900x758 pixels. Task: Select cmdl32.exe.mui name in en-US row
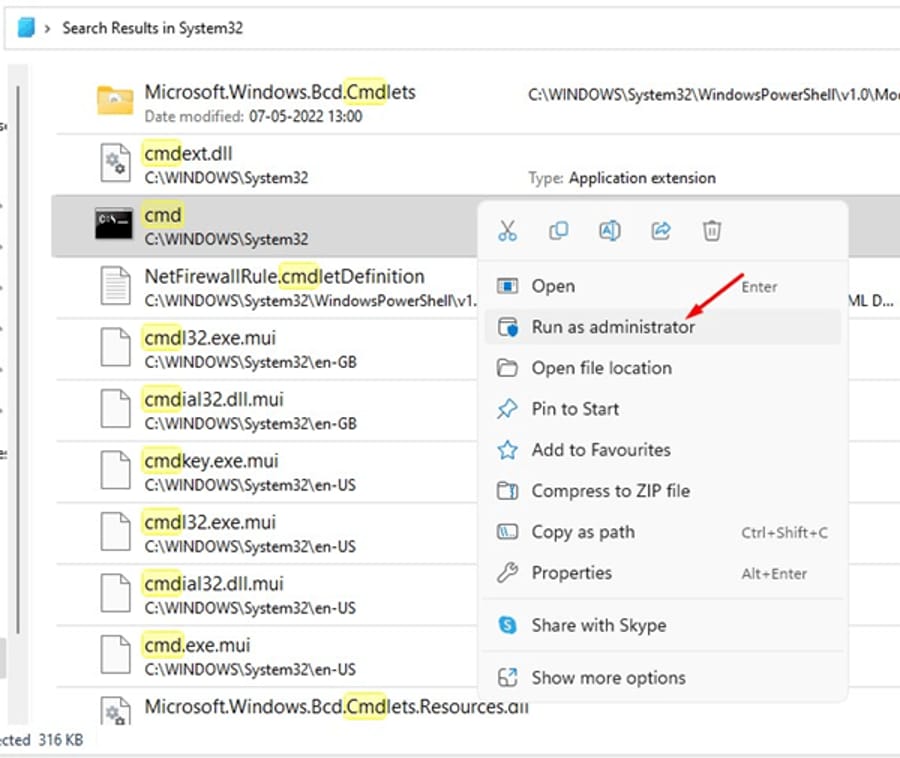pos(210,522)
